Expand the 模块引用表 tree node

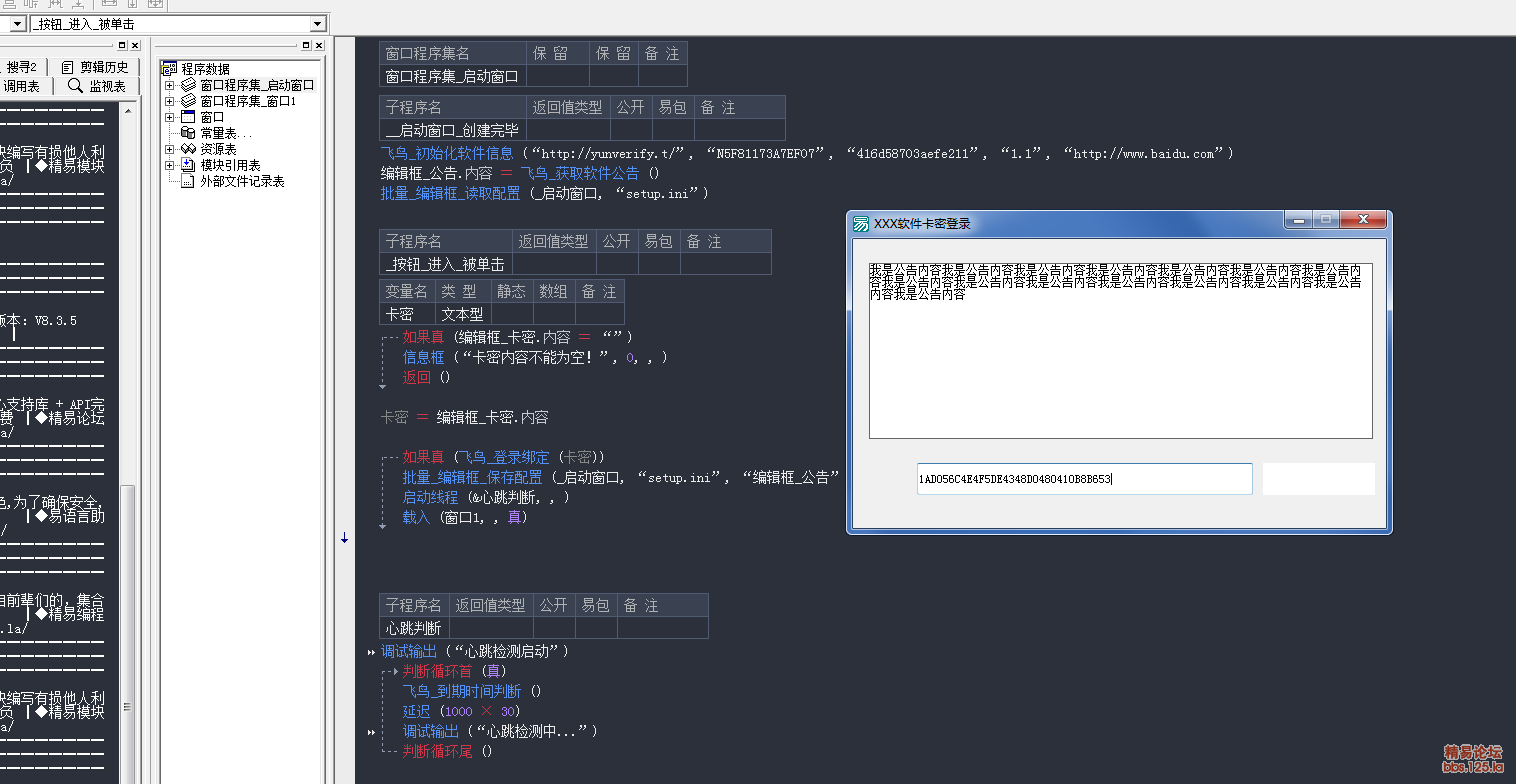click(x=169, y=165)
